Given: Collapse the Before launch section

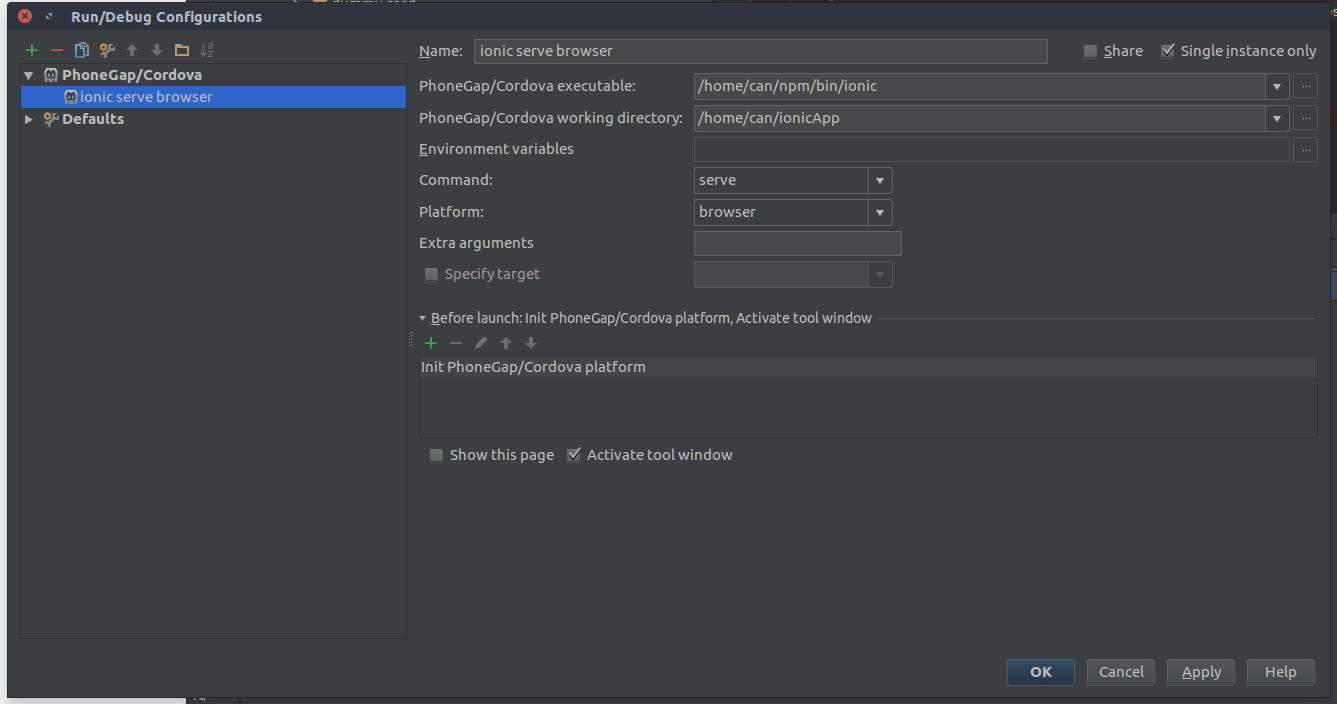Looking at the screenshot, I should pos(422,317).
